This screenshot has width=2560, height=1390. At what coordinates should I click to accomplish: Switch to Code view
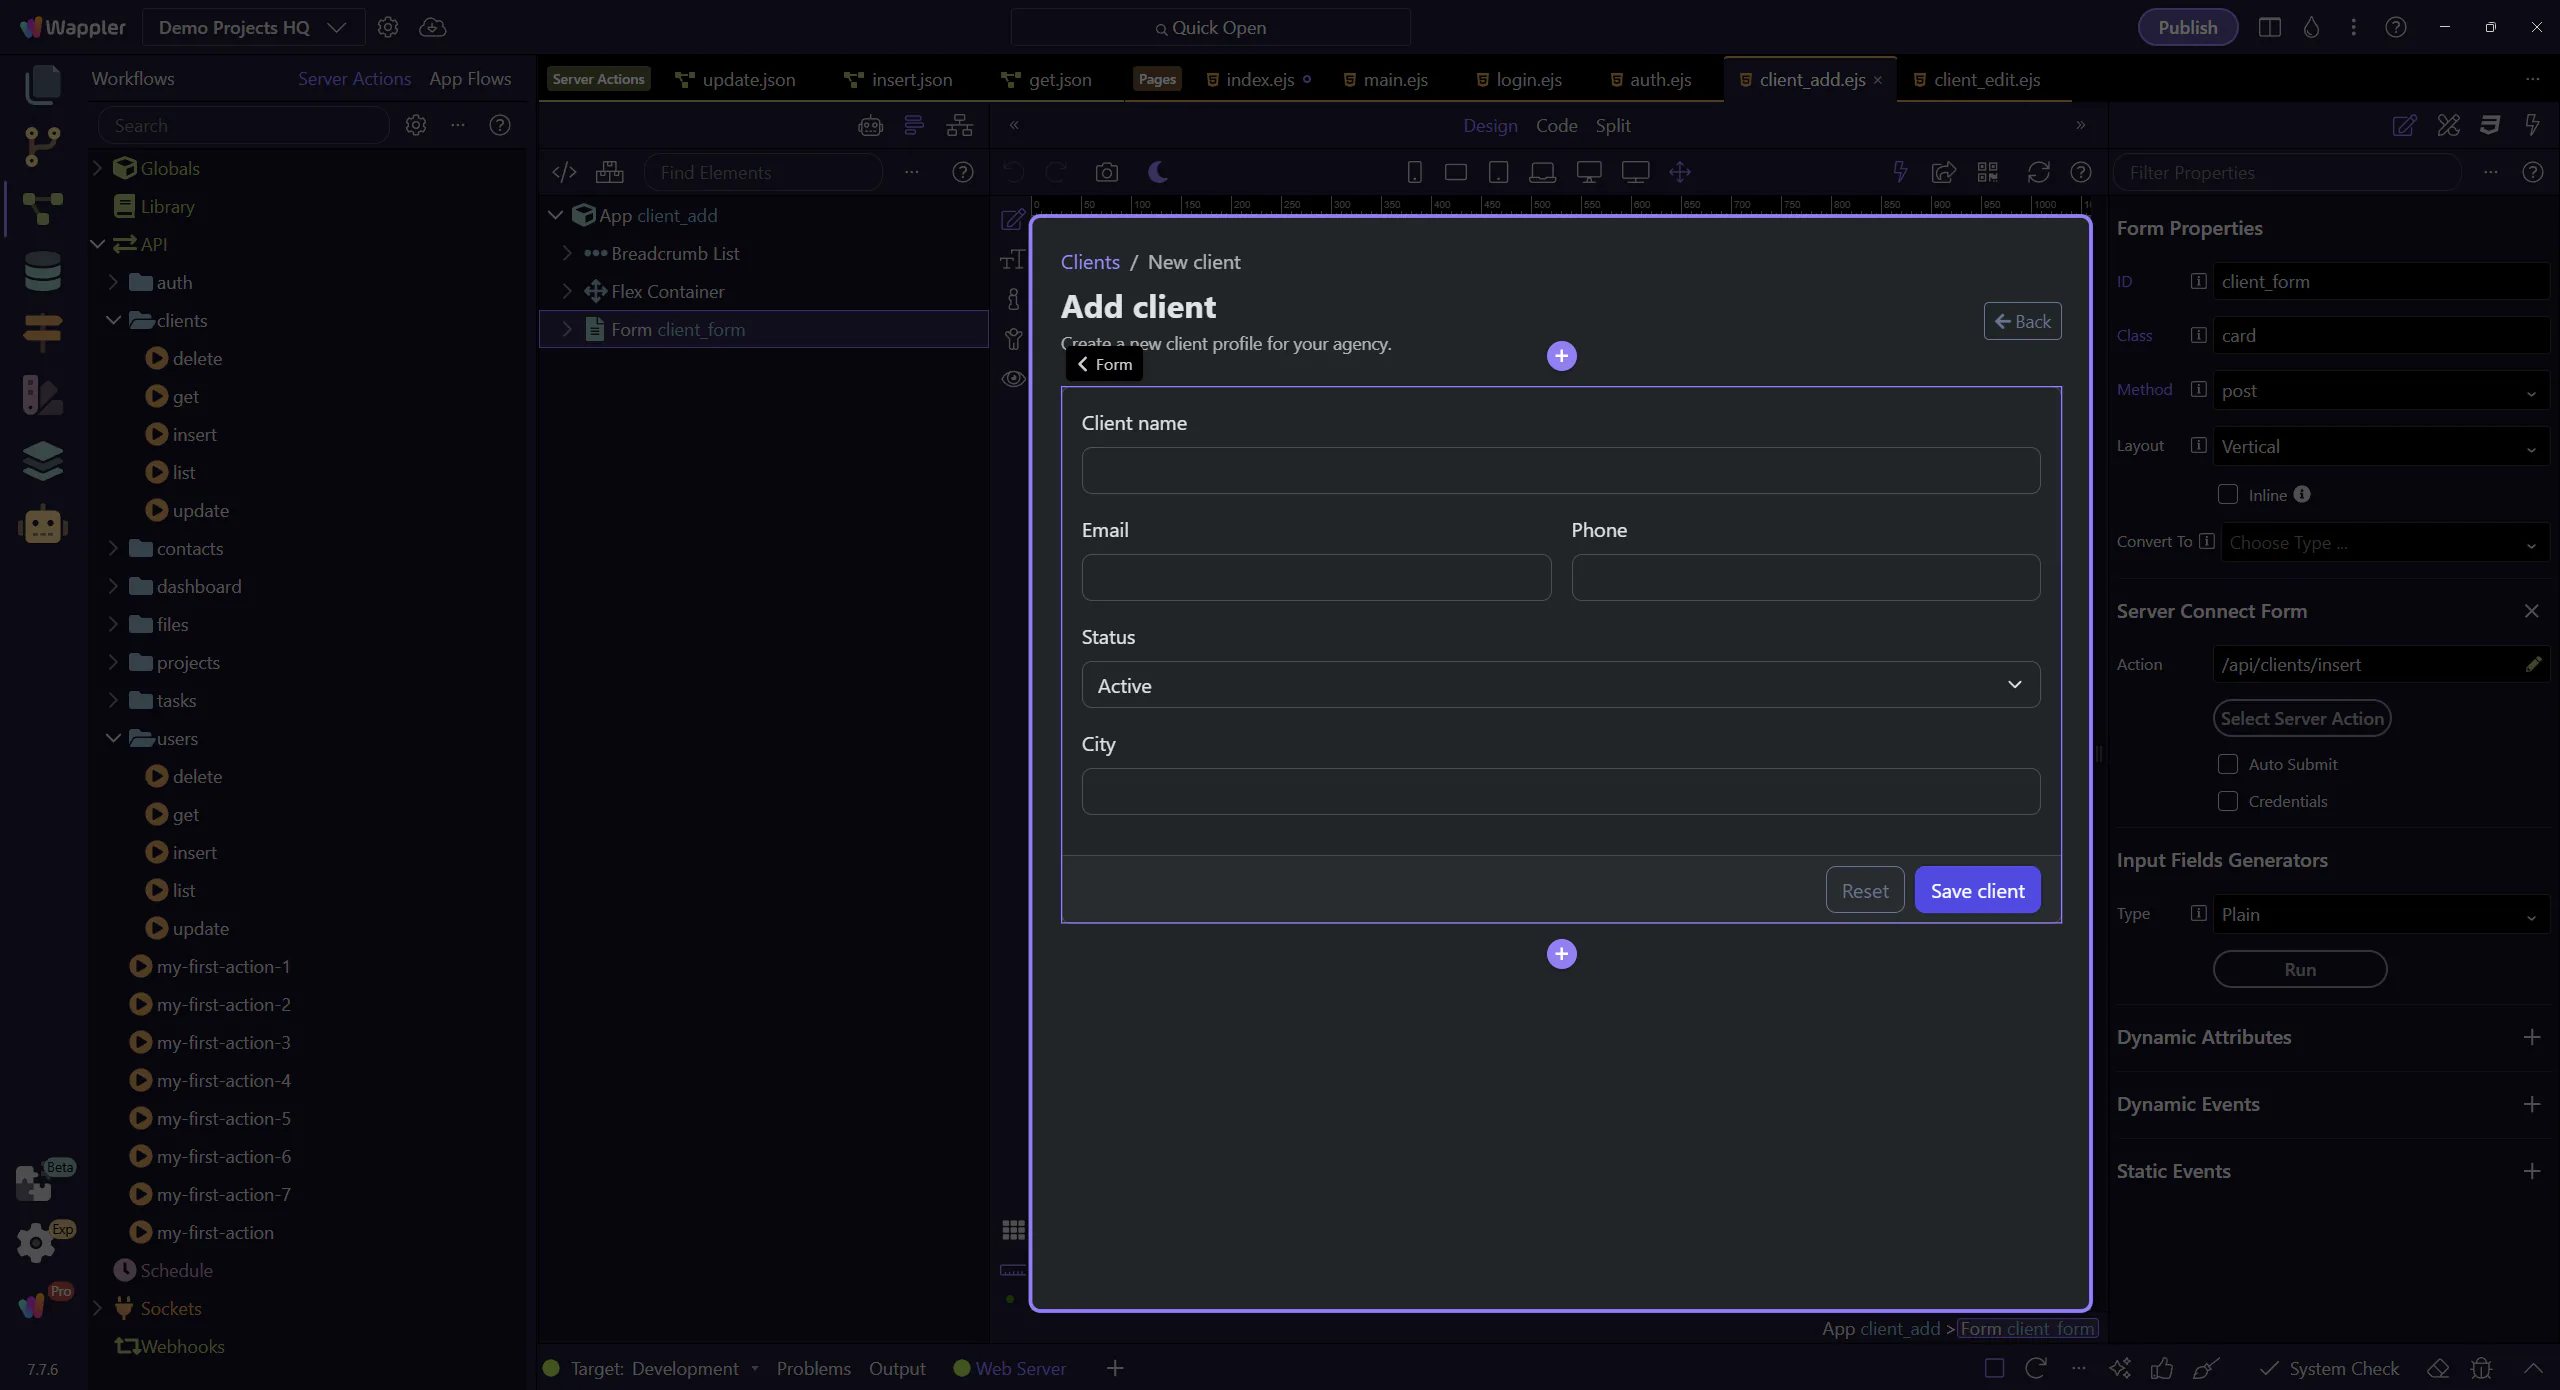pos(1556,126)
